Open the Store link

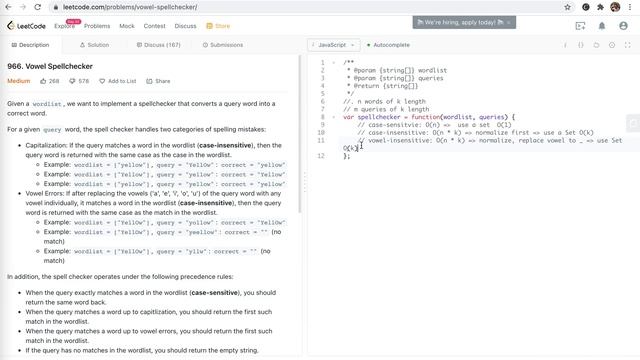[x=218, y=26]
